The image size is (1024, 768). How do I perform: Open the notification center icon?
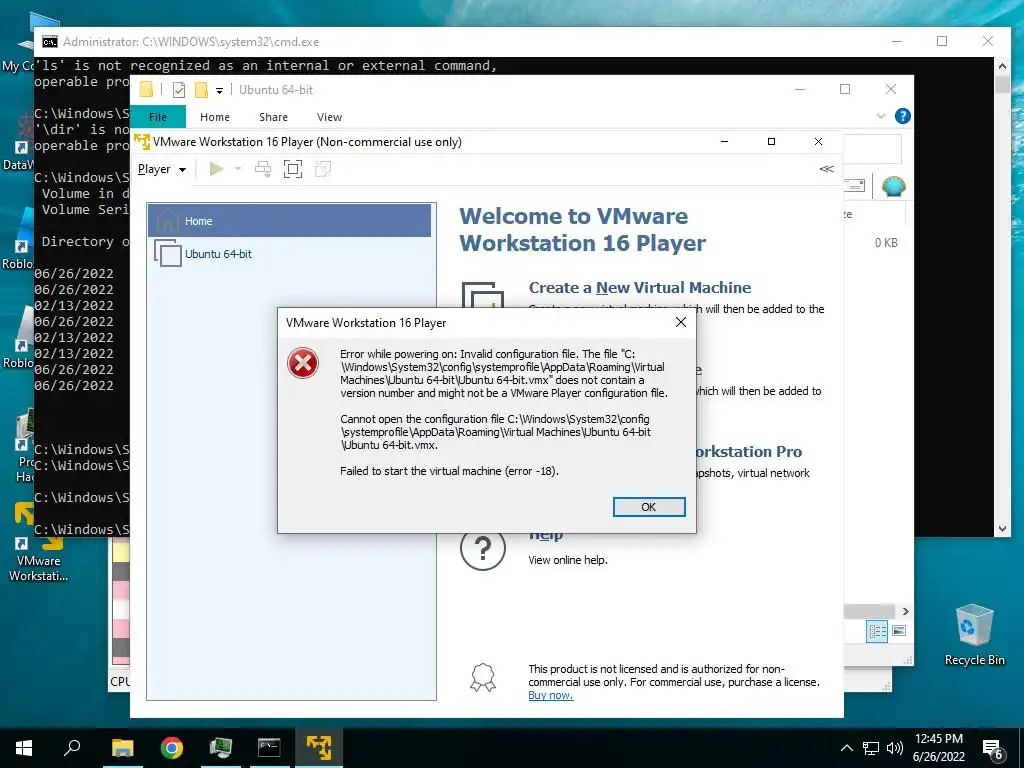click(993, 749)
